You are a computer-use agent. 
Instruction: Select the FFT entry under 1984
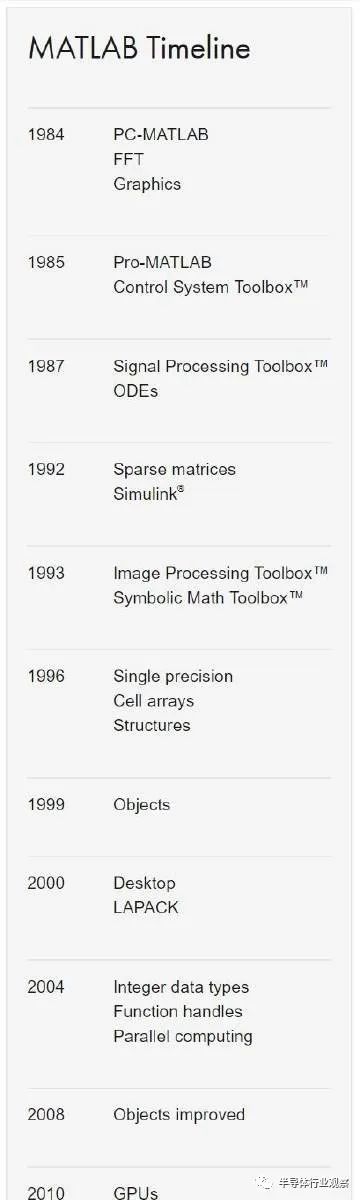coord(128,159)
